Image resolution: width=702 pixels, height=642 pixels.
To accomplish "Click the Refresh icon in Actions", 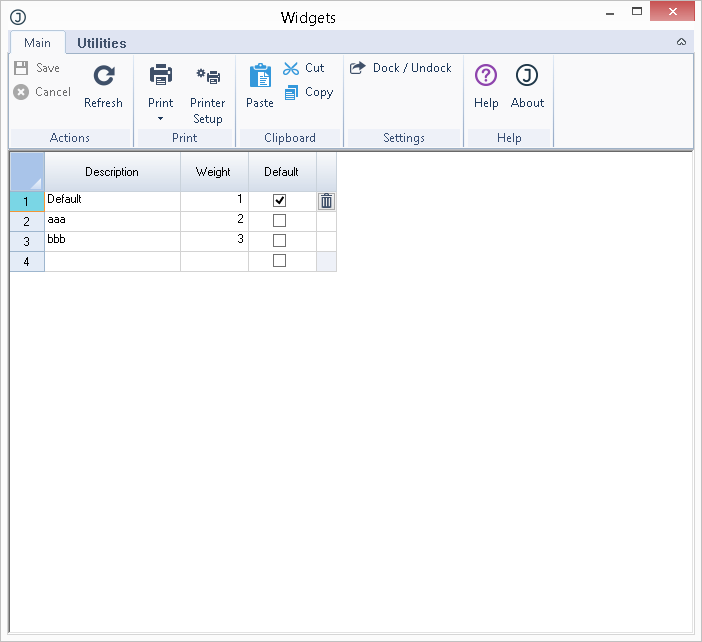I will point(103,76).
